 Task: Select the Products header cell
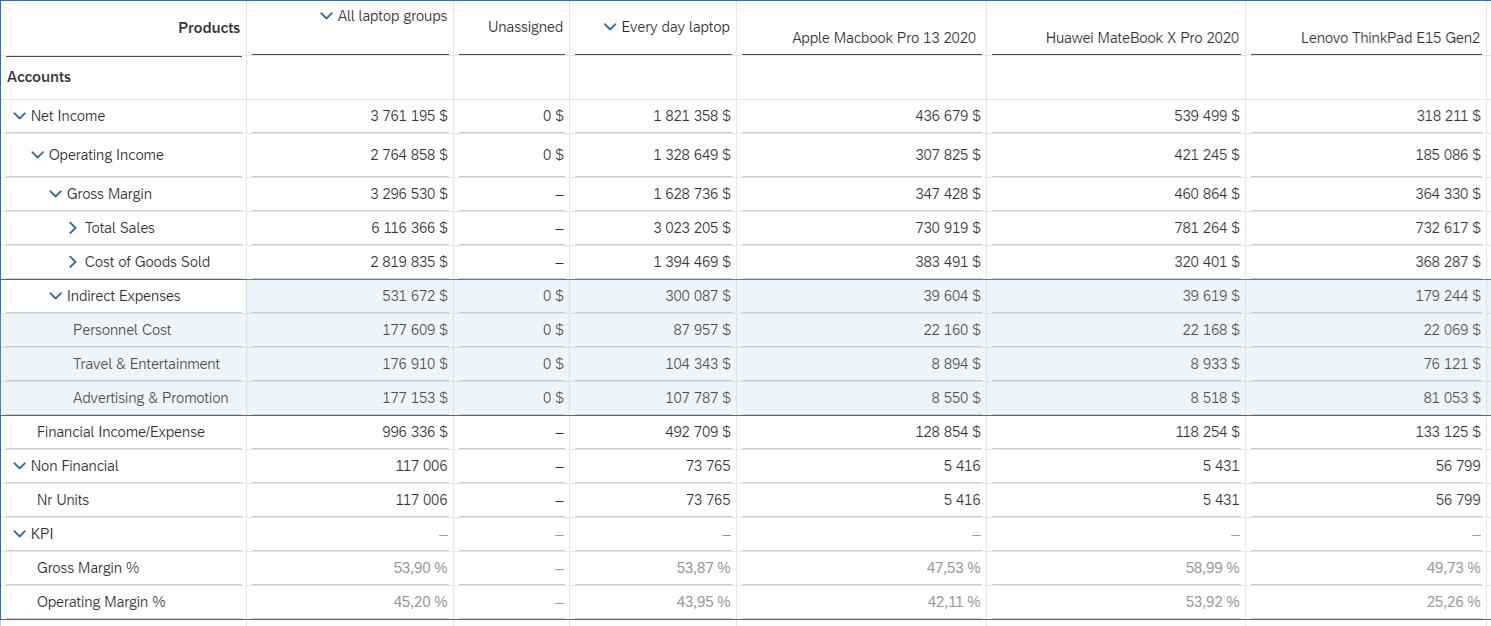[x=209, y=28]
